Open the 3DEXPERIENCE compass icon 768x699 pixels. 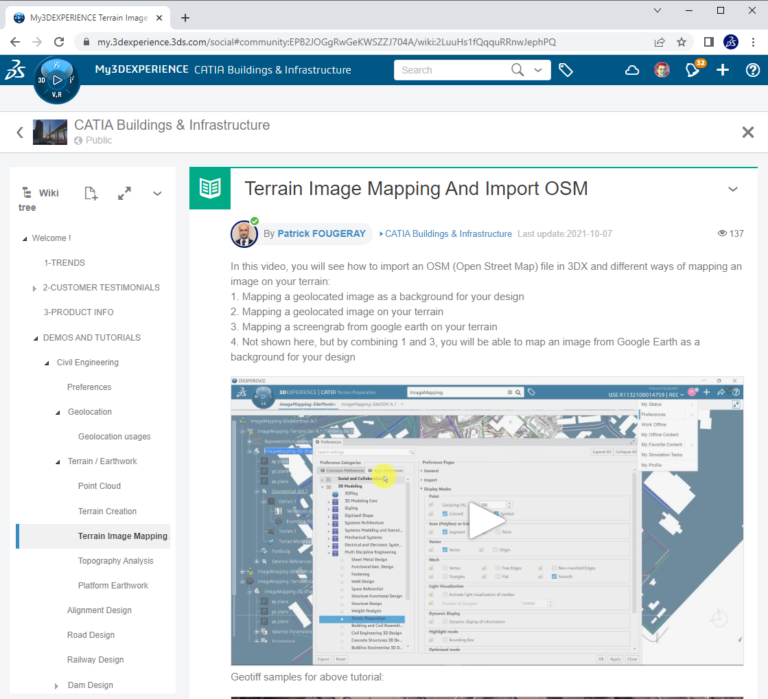pyautogui.click(x=56, y=80)
